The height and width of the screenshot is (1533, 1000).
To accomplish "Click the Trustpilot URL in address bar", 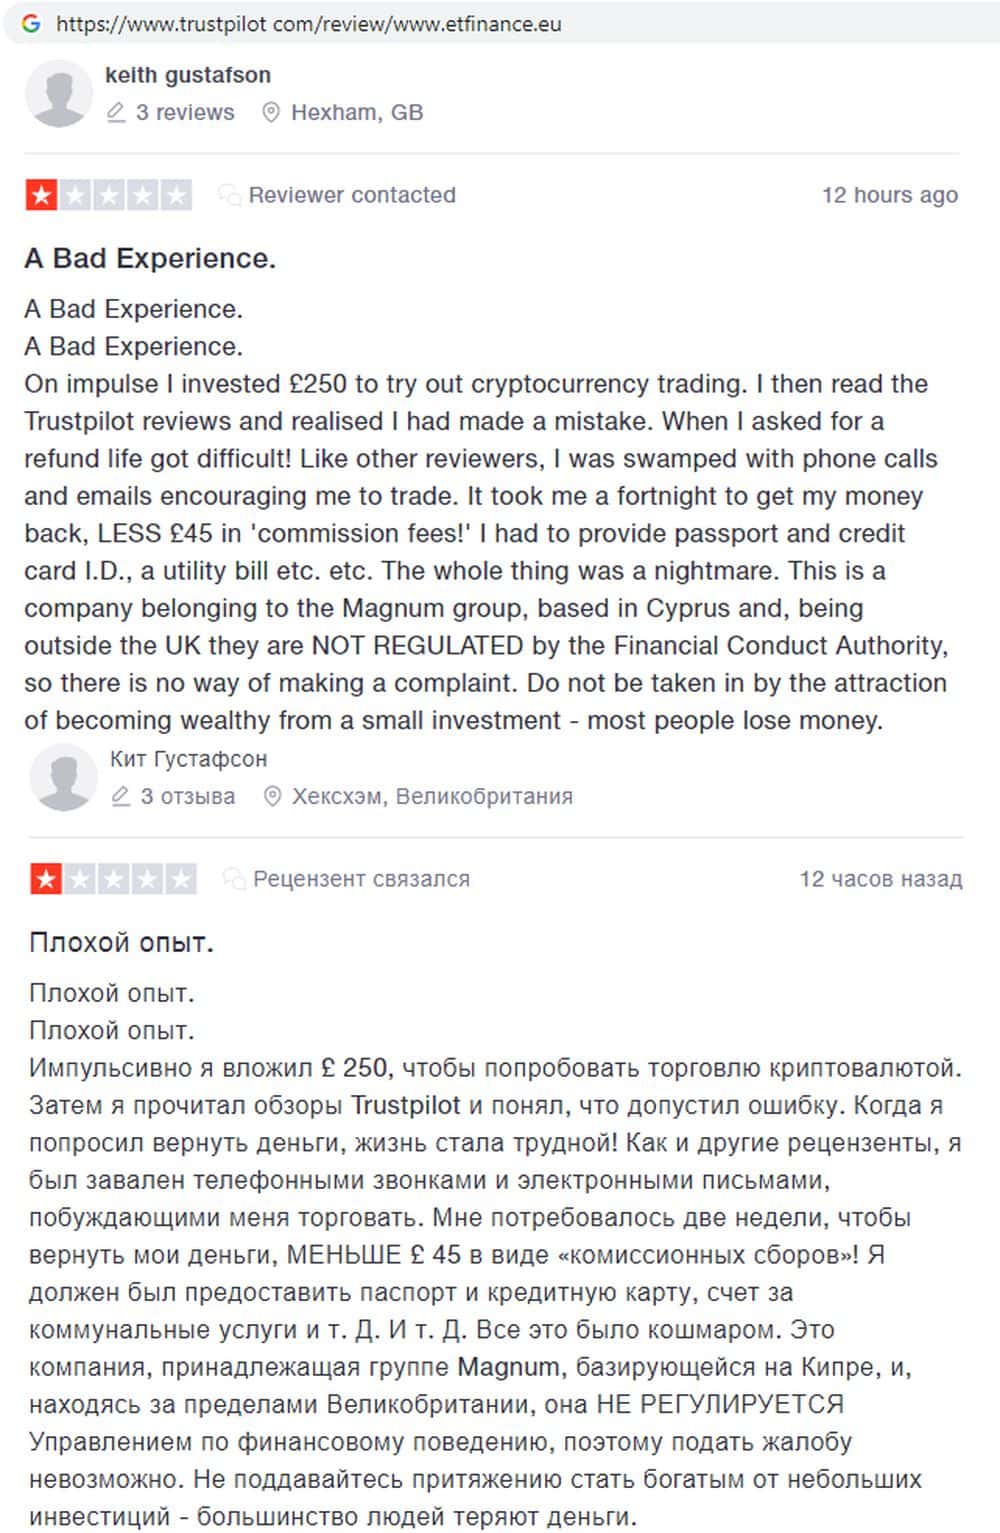I will coord(308,24).
